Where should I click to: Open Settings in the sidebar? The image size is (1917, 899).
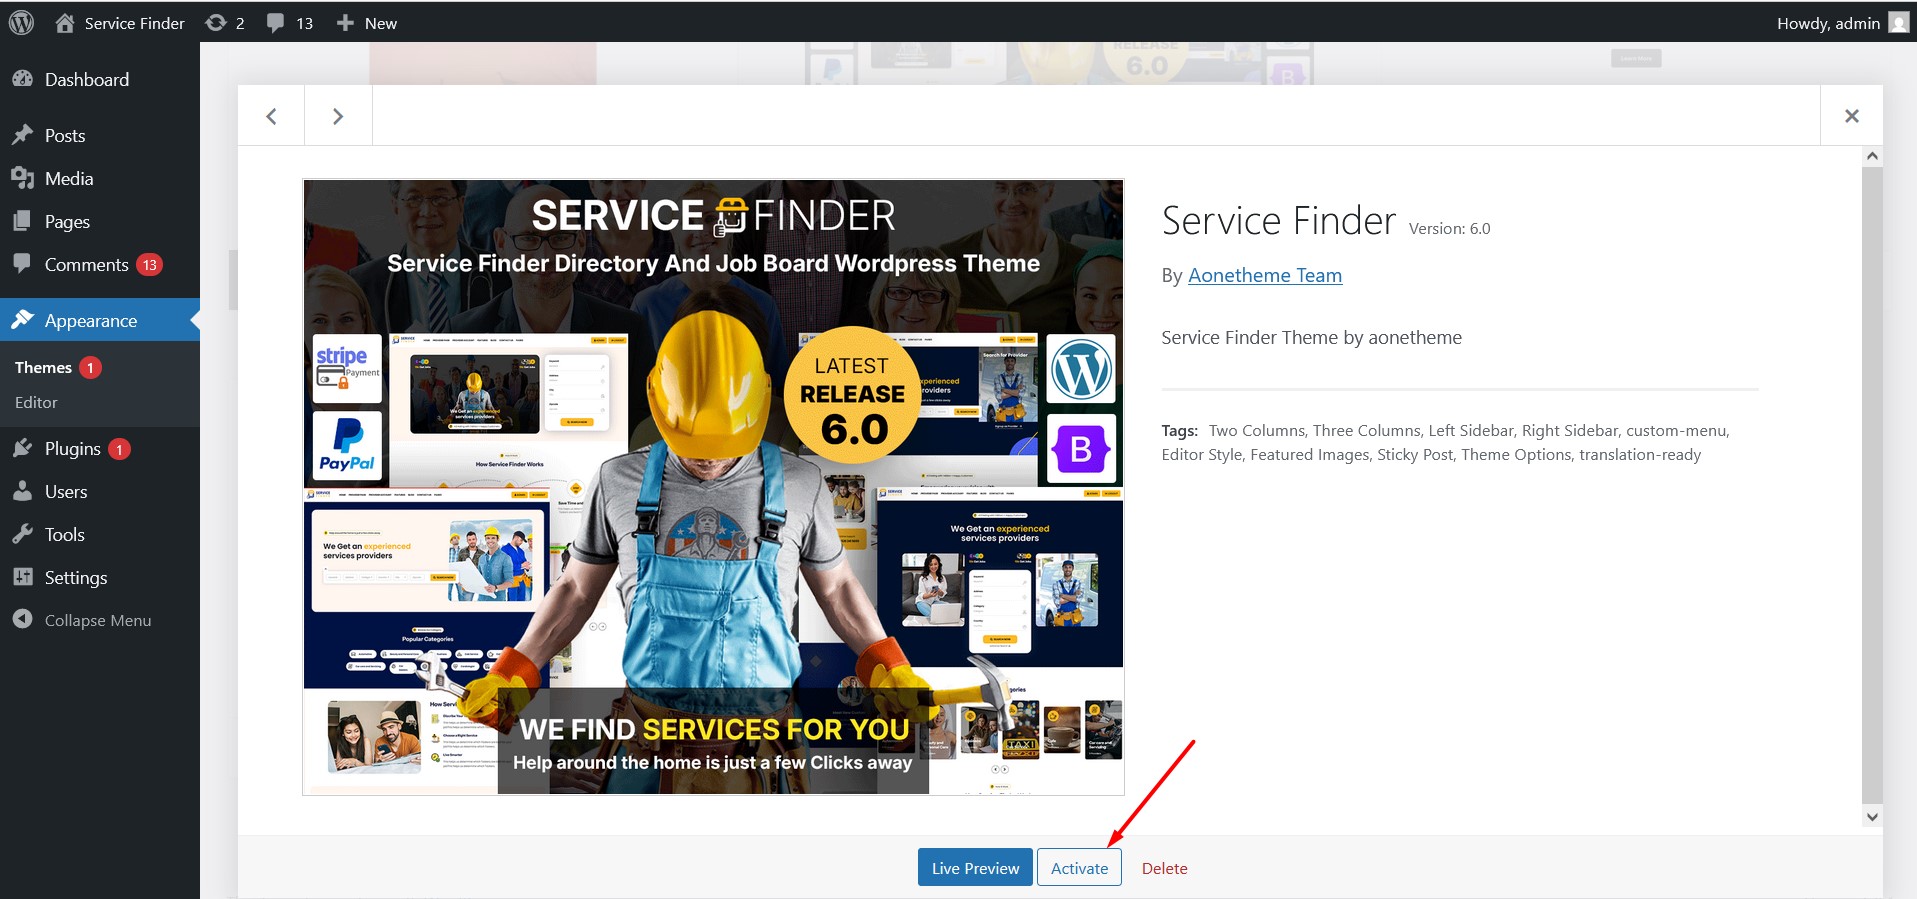point(100,577)
